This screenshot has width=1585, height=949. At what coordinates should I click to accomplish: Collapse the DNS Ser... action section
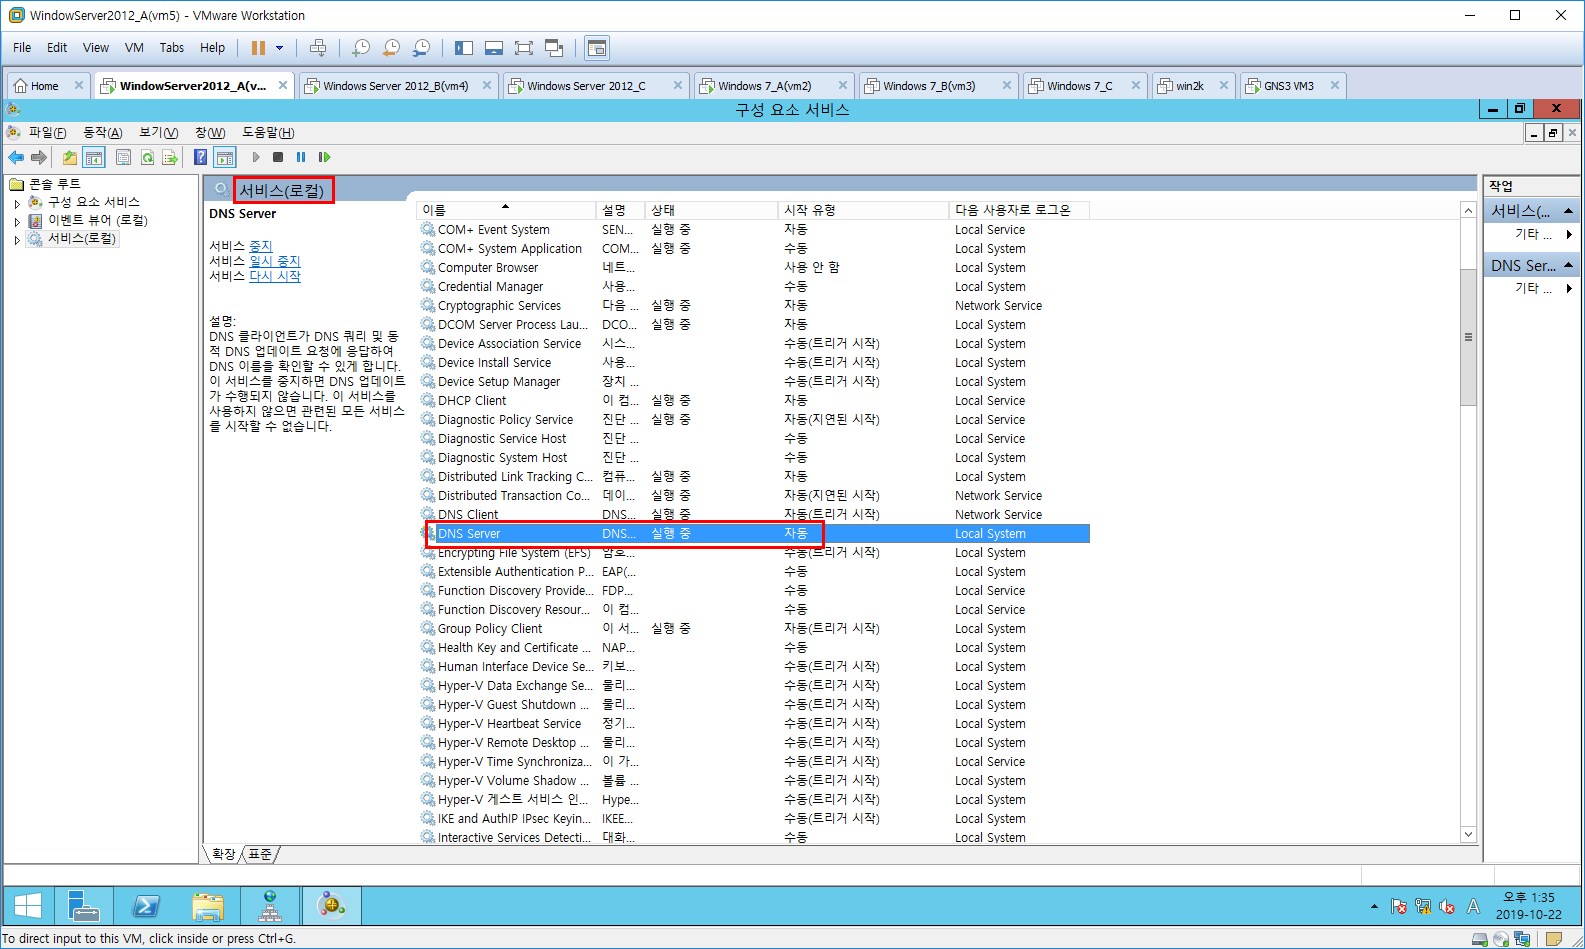(1568, 265)
